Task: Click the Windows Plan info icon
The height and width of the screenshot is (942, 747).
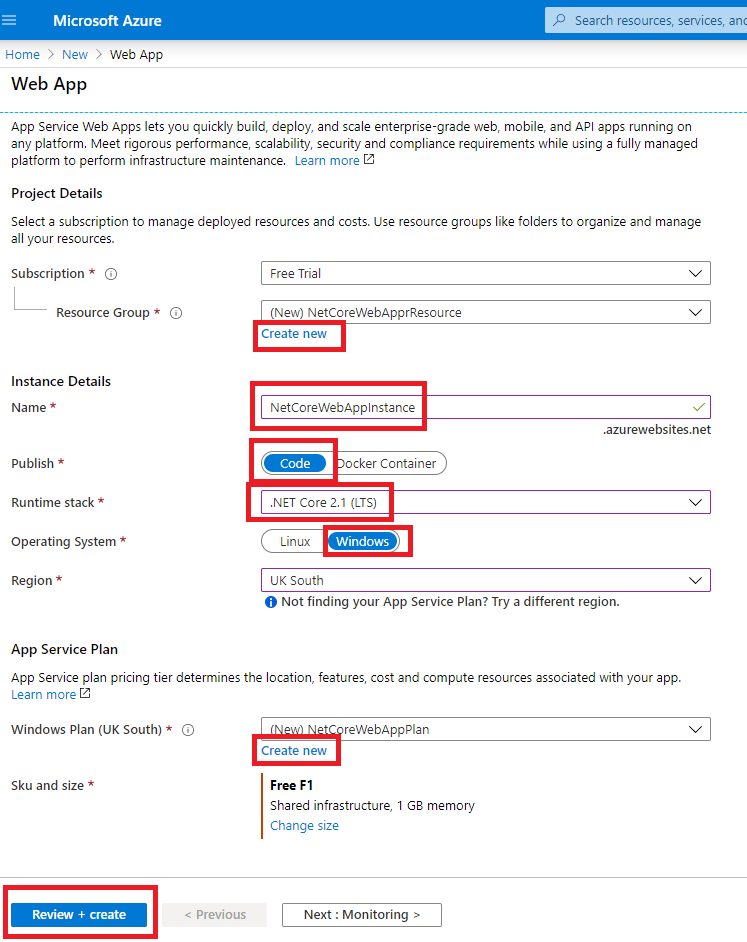Action: coord(188,730)
